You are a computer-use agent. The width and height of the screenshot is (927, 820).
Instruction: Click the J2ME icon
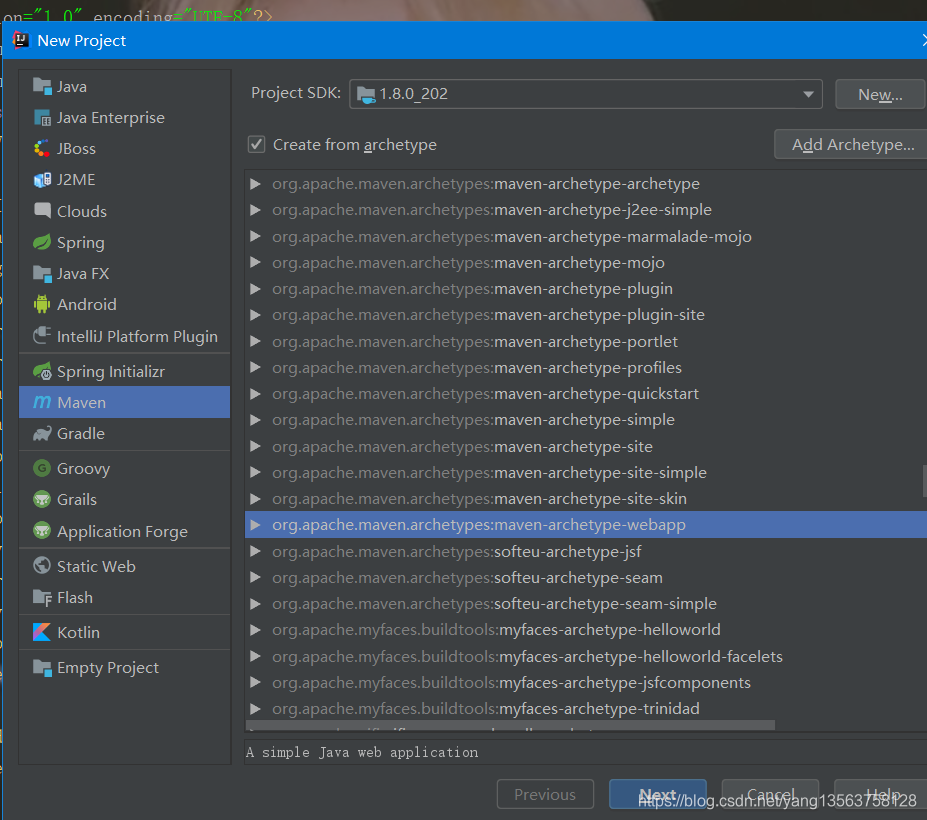(x=42, y=180)
